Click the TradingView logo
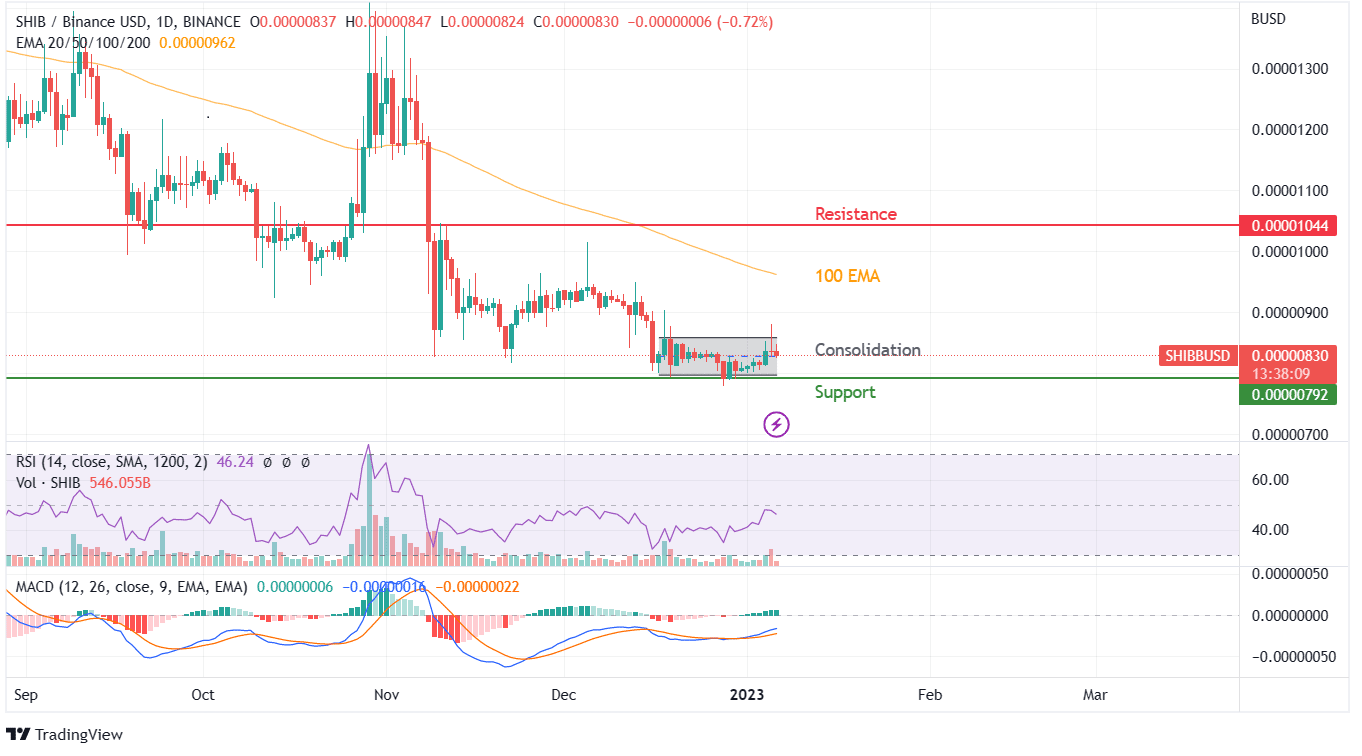Viewport: 1362px width, 756px height. [64, 735]
